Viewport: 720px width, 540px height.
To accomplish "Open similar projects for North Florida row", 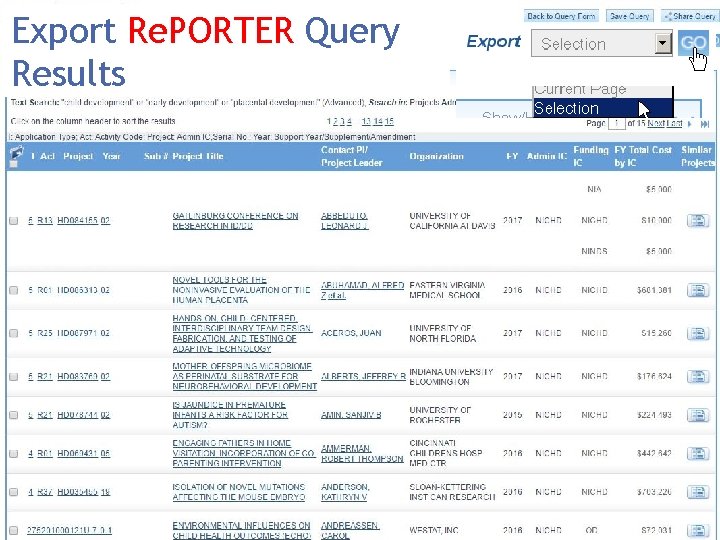I will click(698, 333).
